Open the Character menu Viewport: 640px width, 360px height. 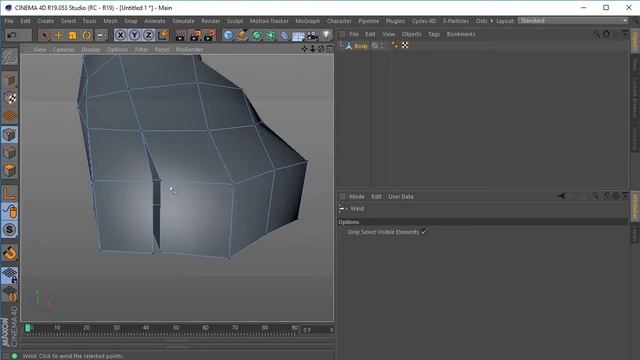[339, 21]
